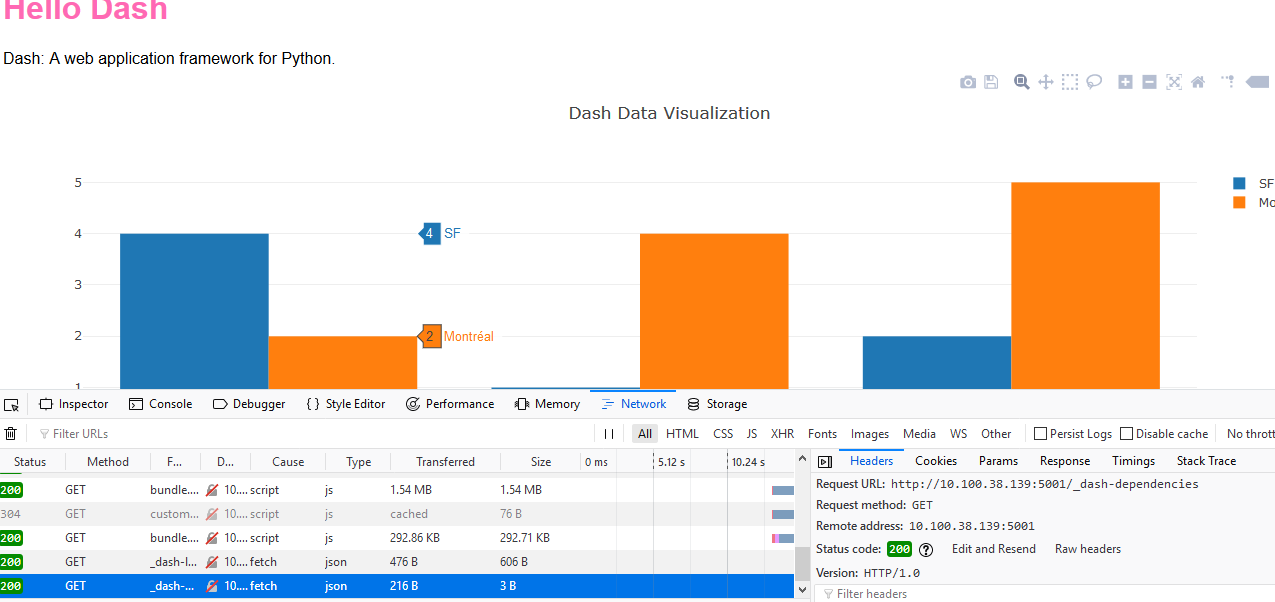Clear network log with trash icon

point(11,434)
